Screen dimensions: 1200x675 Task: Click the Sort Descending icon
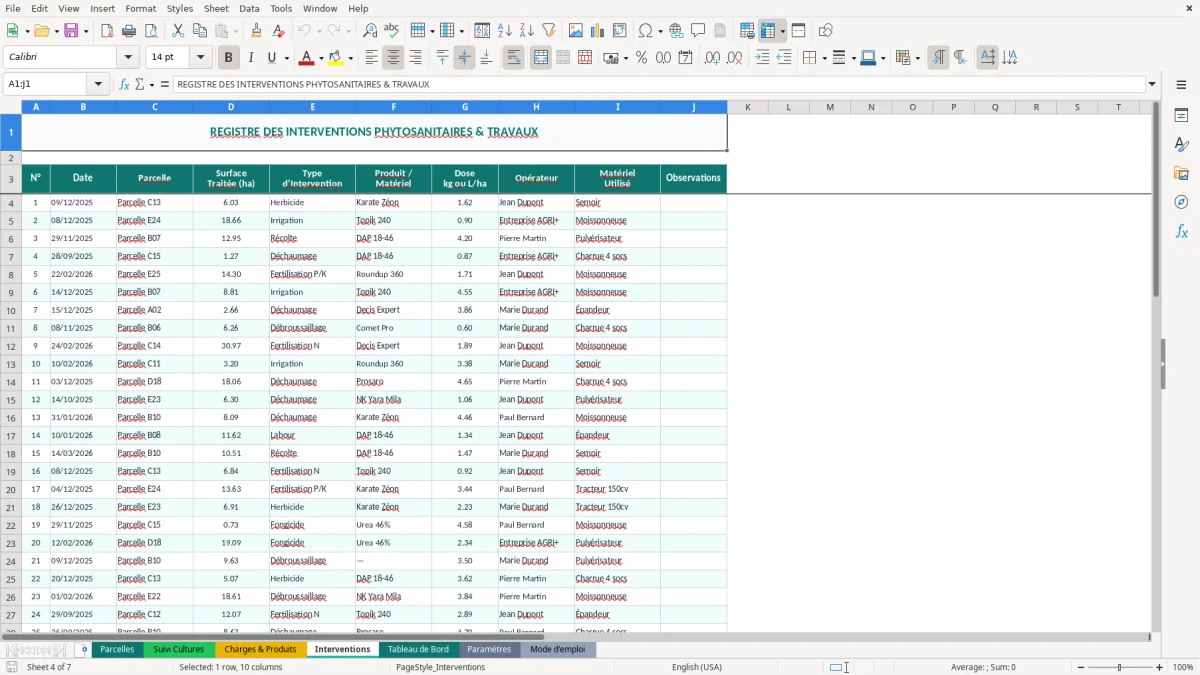(527, 31)
